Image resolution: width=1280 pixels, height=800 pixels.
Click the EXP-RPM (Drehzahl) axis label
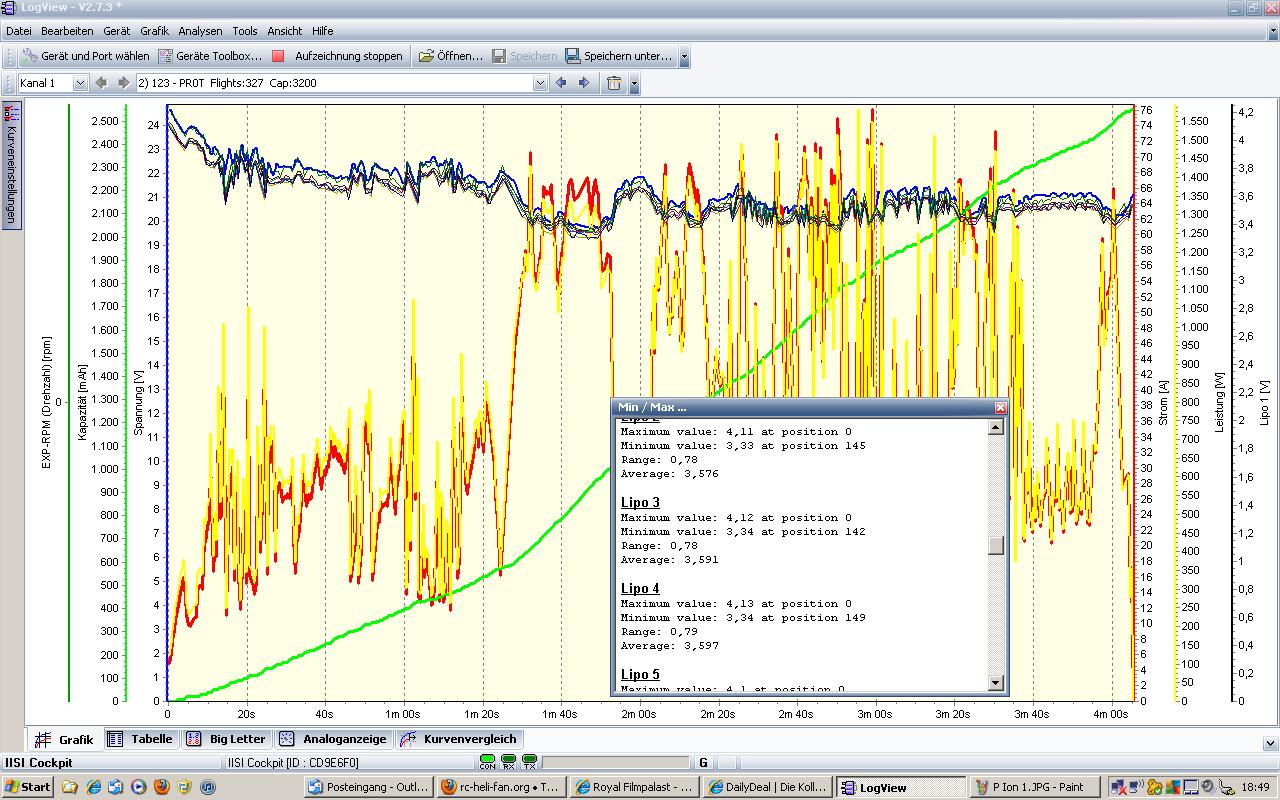coord(46,402)
